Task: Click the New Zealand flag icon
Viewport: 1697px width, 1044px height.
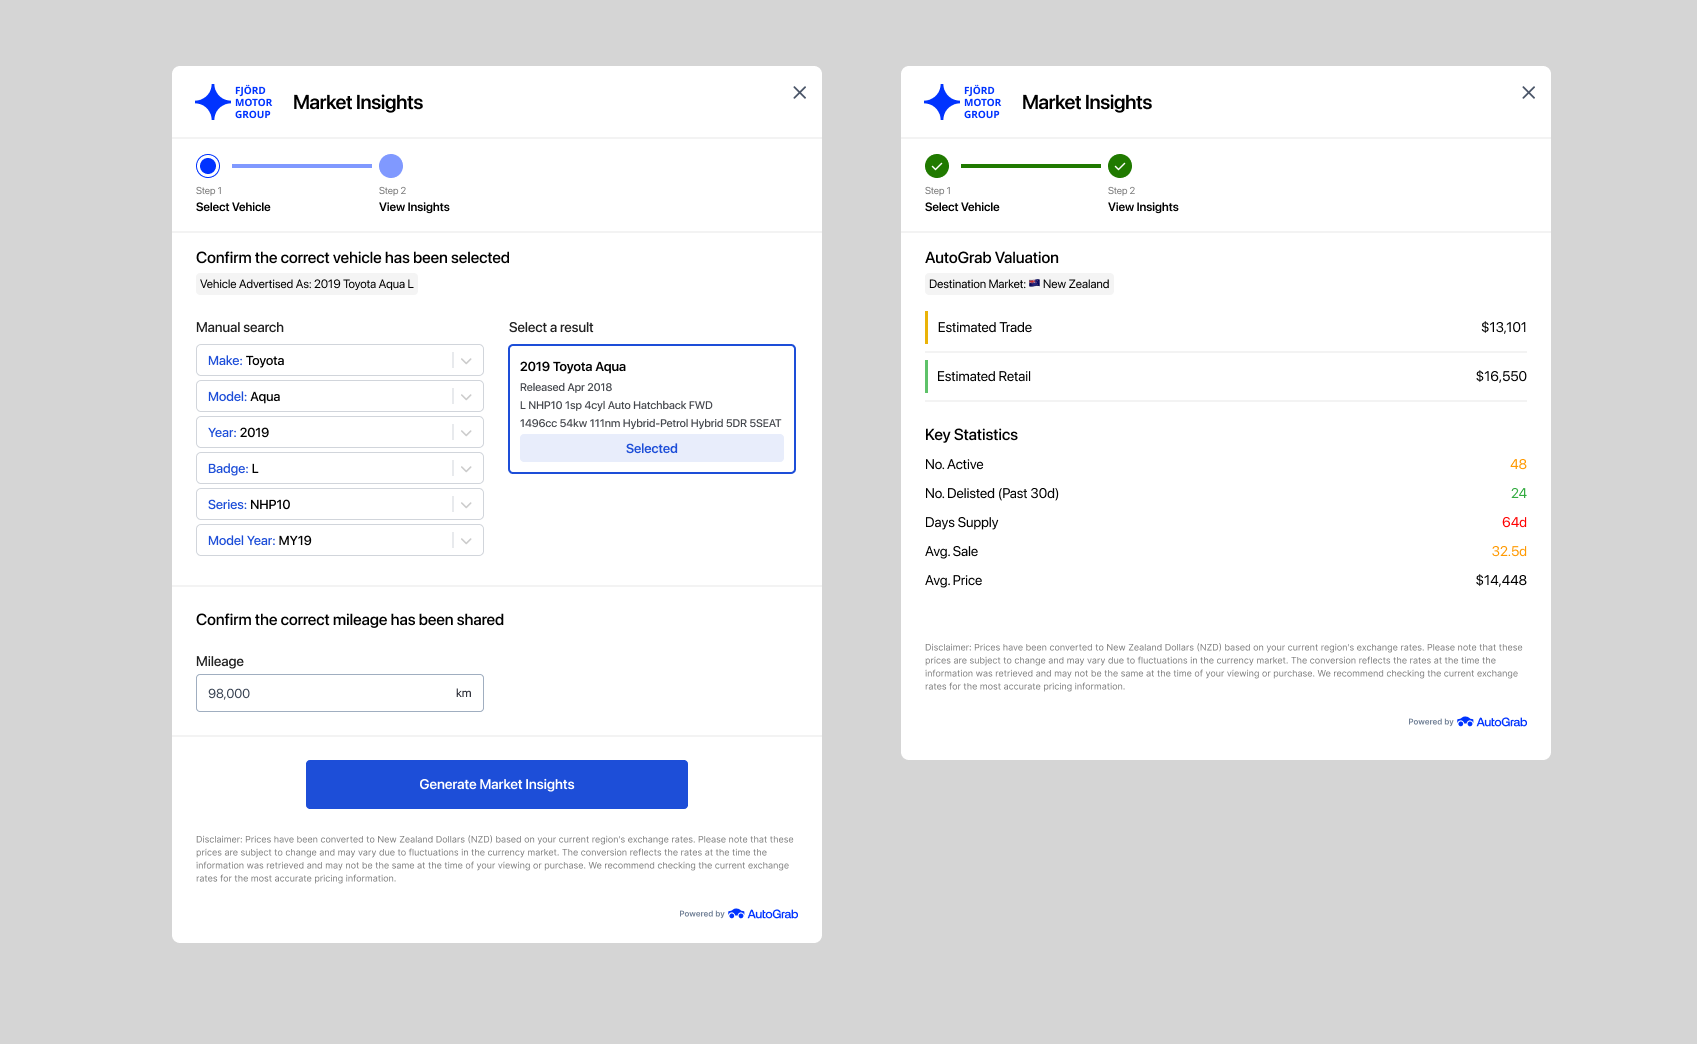Action: 1034,284
